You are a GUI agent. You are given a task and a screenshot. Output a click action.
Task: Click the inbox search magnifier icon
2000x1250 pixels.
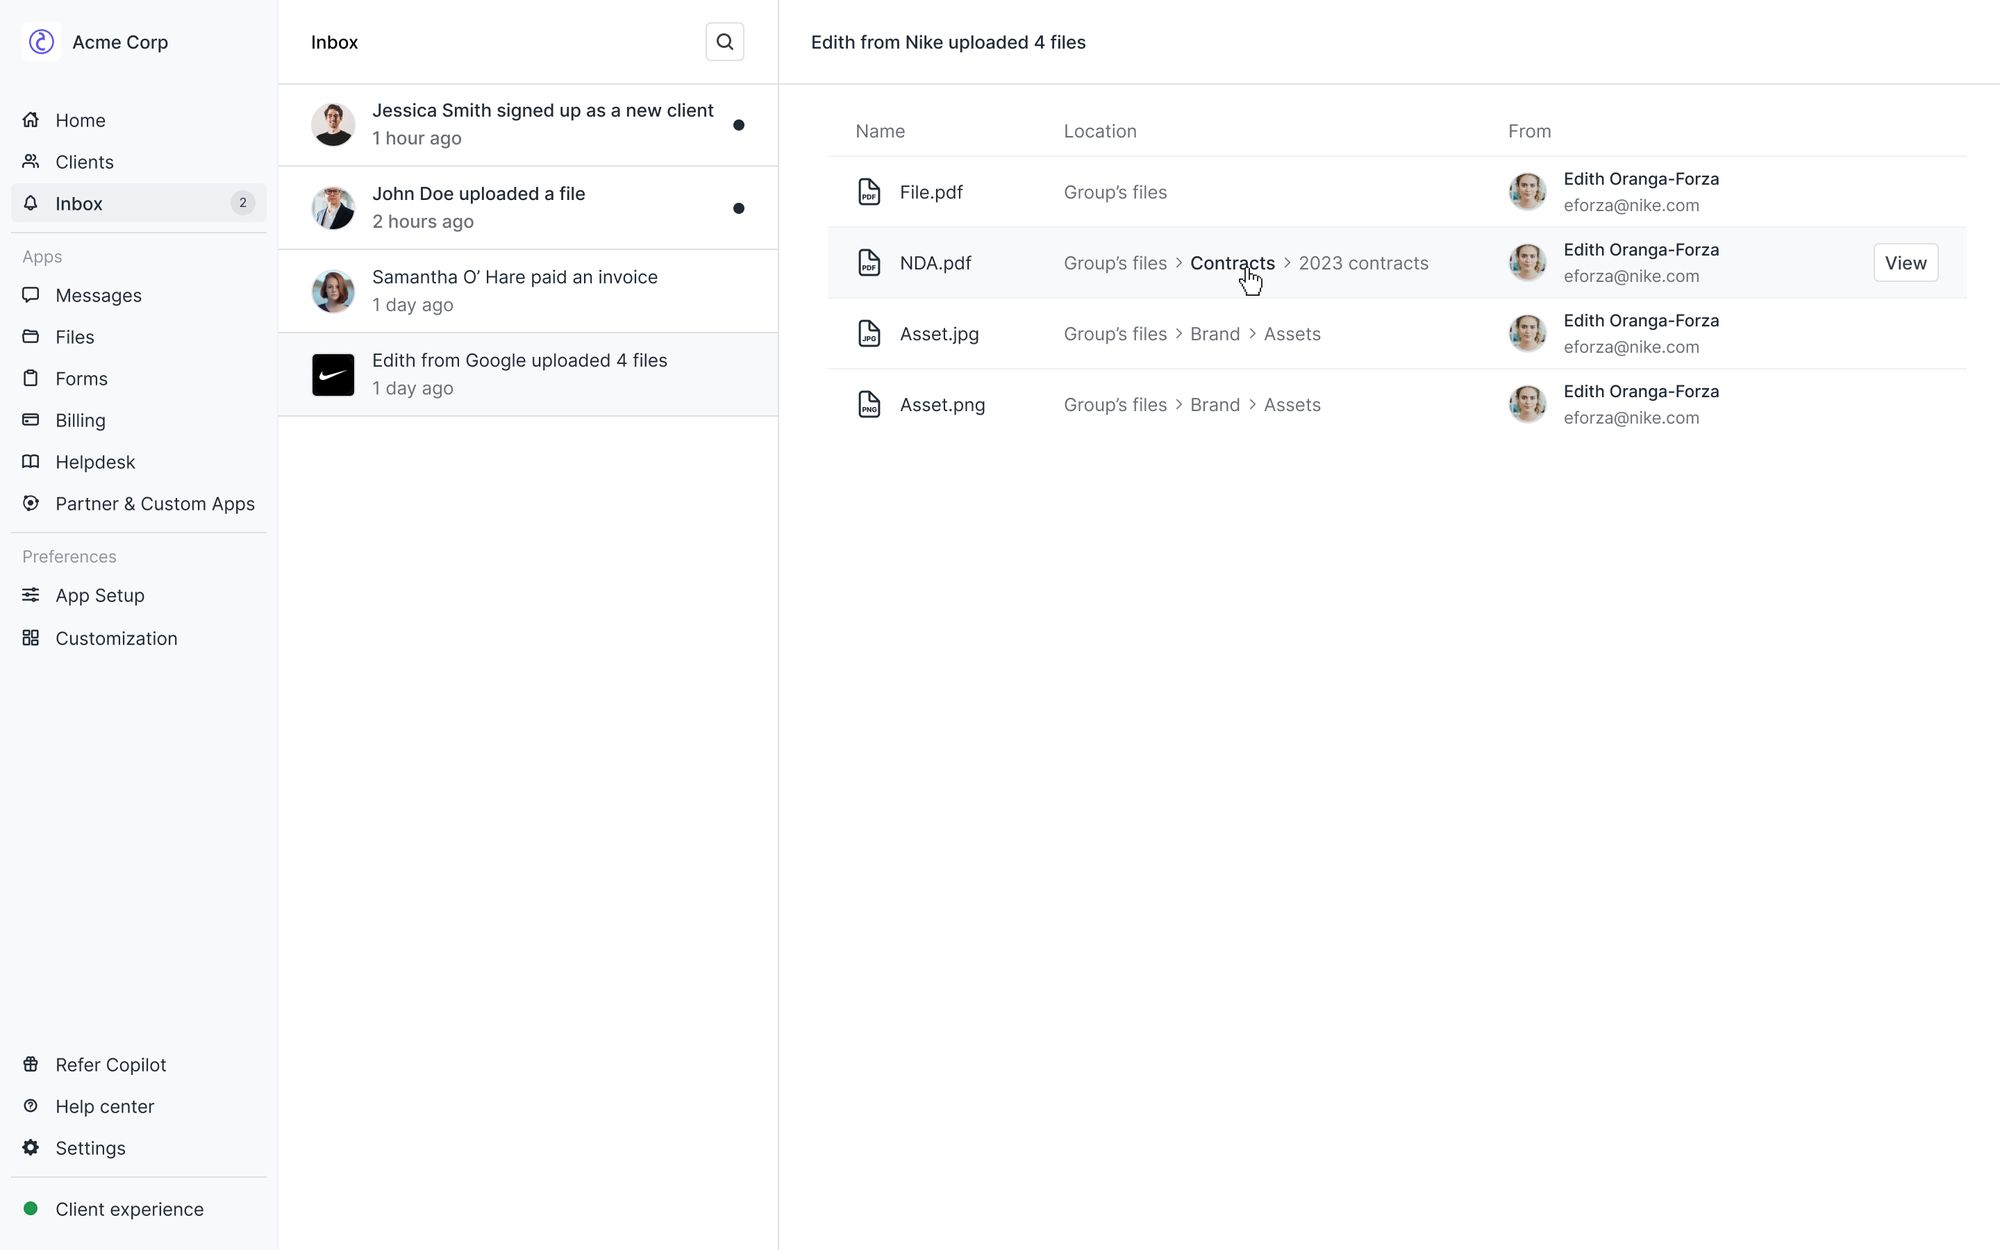pos(724,42)
